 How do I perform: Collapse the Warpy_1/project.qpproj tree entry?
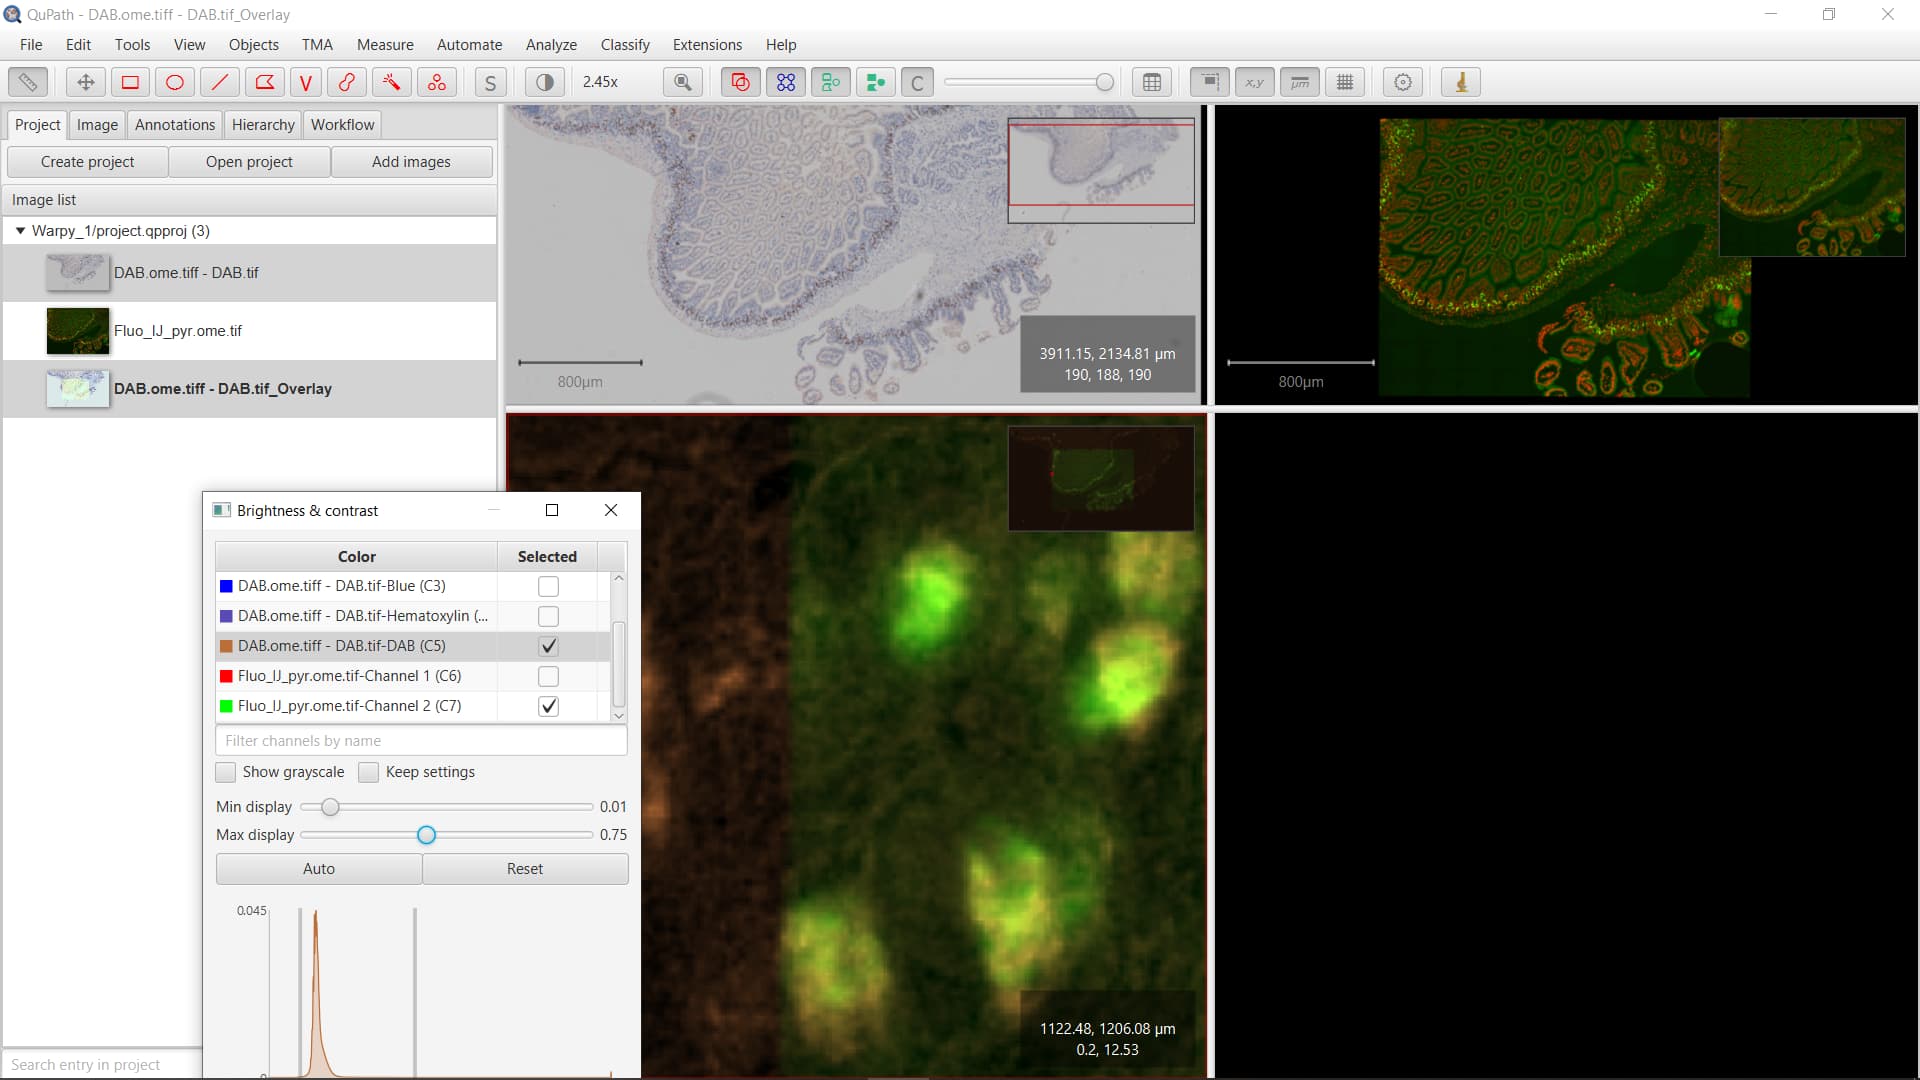[x=20, y=230]
